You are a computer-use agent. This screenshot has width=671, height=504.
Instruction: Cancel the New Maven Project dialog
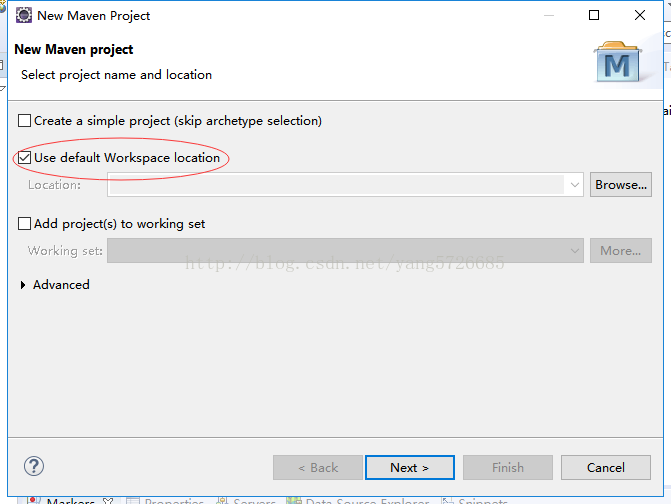tap(606, 468)
